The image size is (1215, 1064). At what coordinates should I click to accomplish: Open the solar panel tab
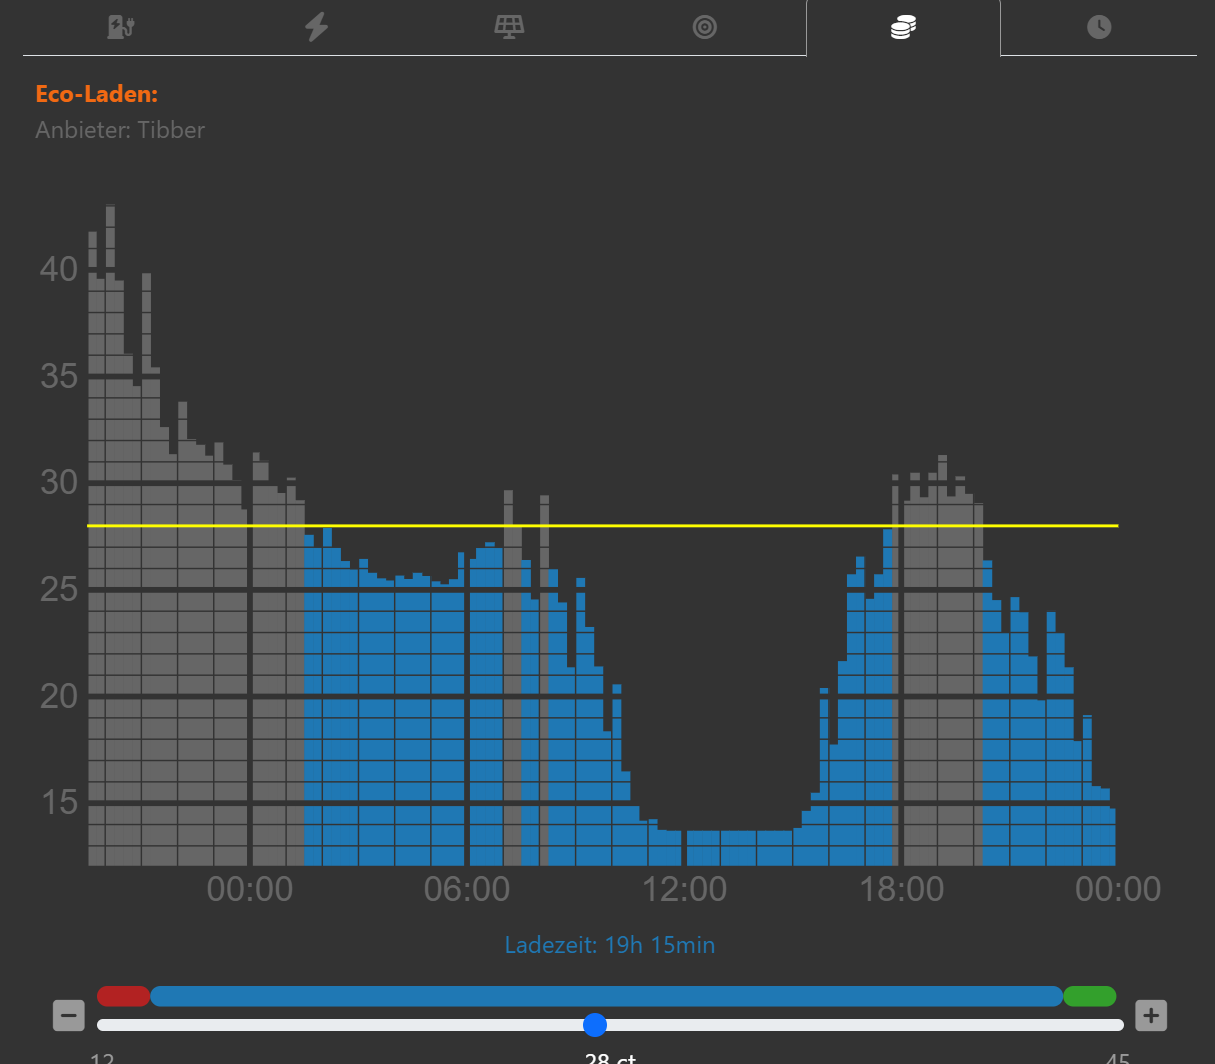tap(510, 27)
